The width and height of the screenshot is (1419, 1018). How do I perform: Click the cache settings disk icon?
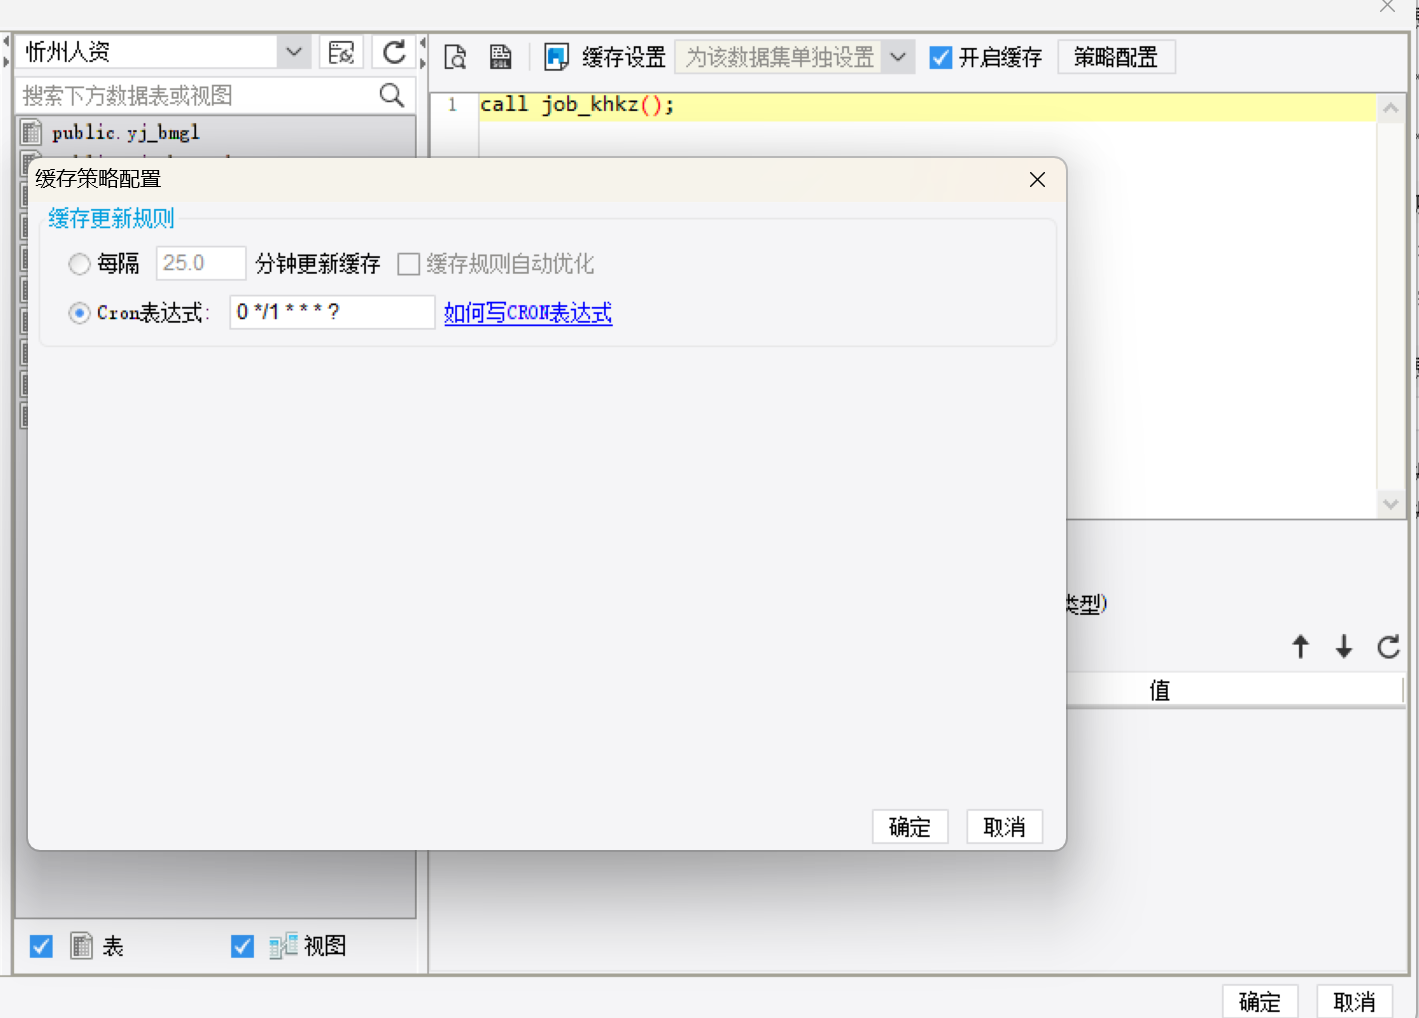(556, 57)
